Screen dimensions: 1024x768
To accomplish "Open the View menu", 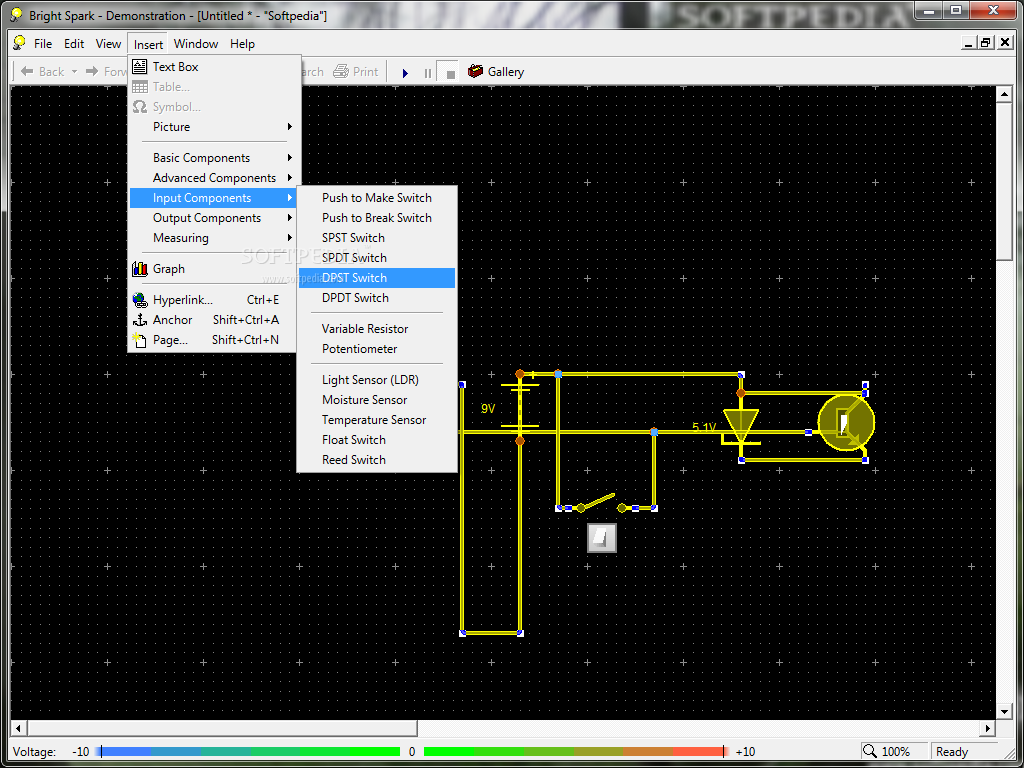I will pos(108,44).
